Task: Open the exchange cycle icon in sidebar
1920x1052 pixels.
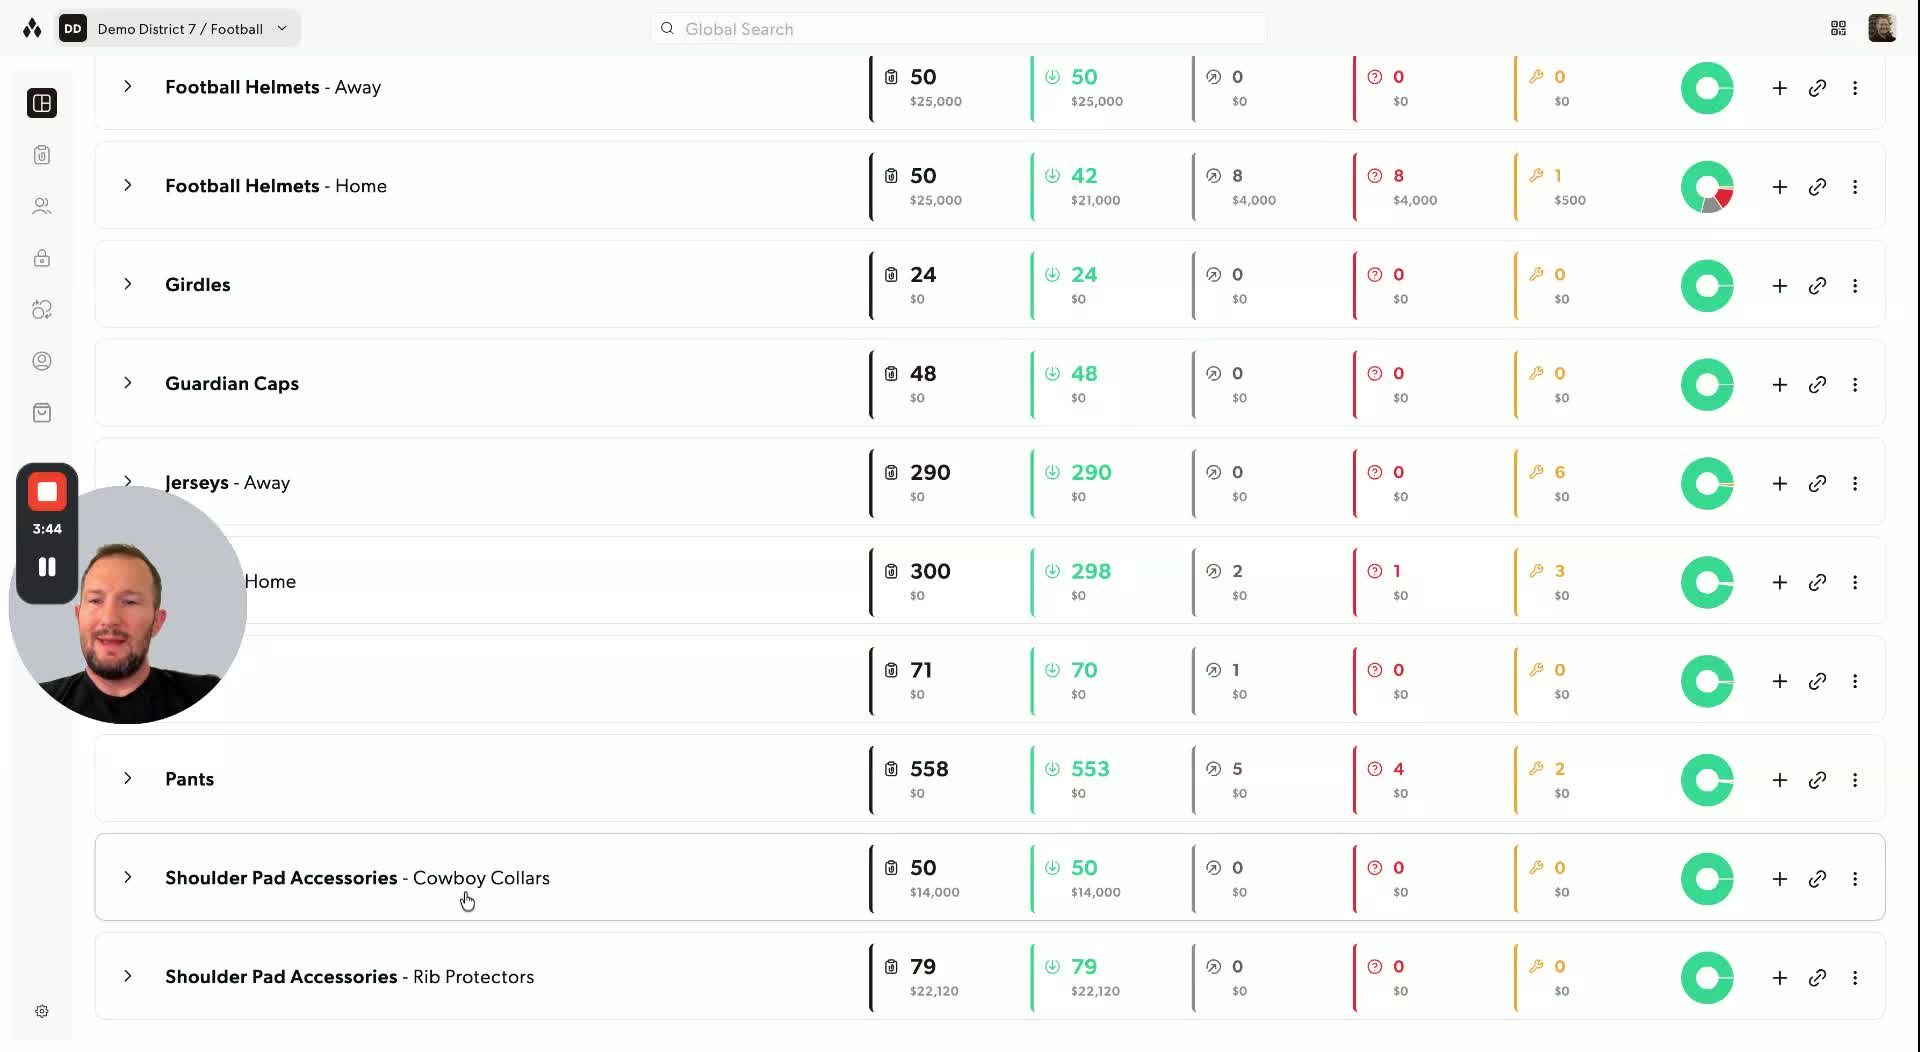Action: tap(42, 310)
